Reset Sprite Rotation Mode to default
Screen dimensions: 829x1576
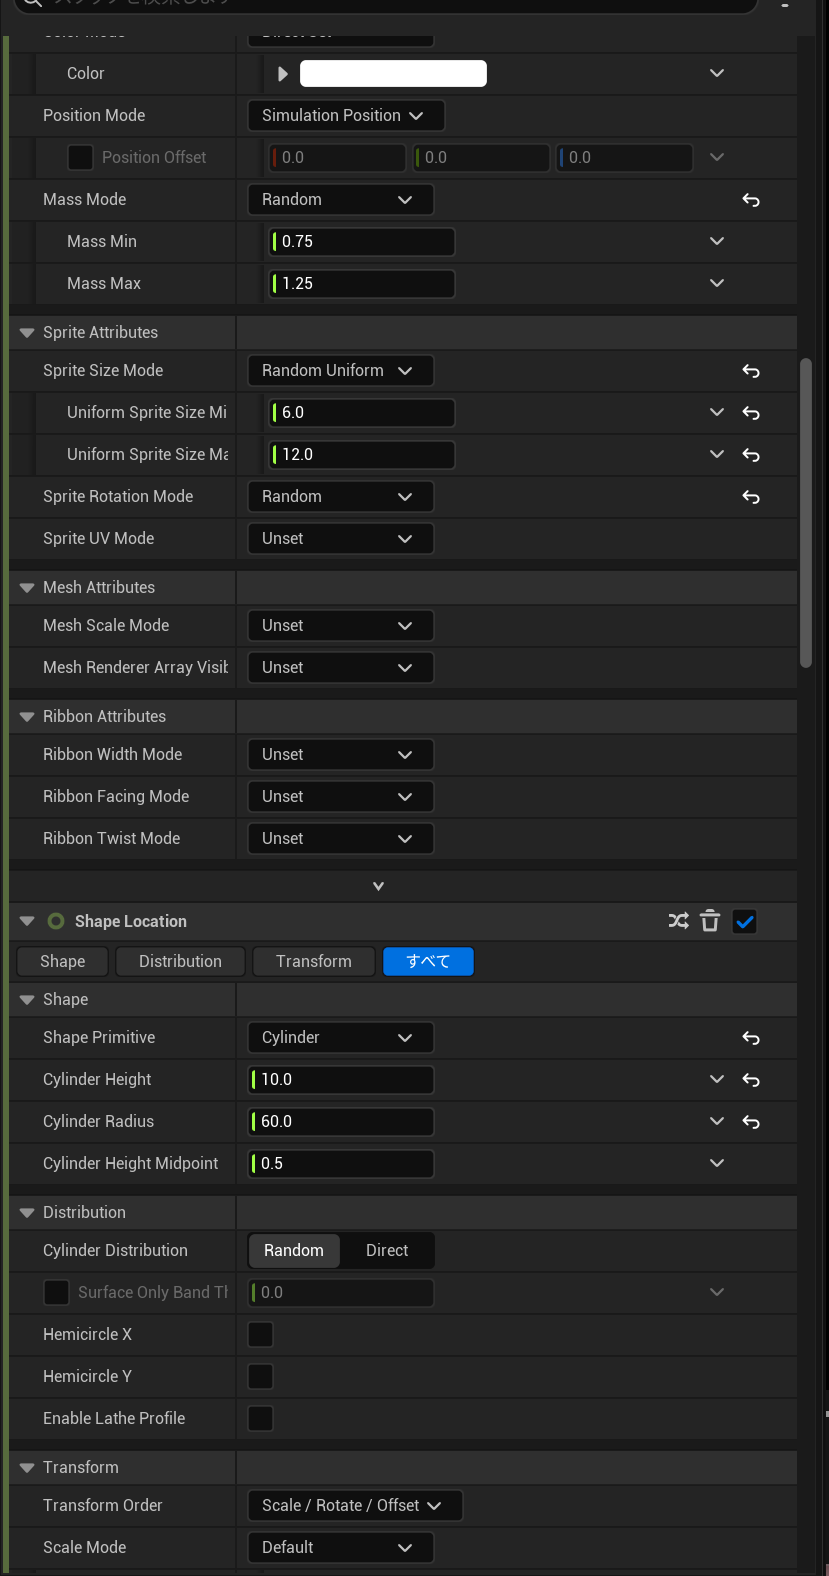(x=751, y=497)
